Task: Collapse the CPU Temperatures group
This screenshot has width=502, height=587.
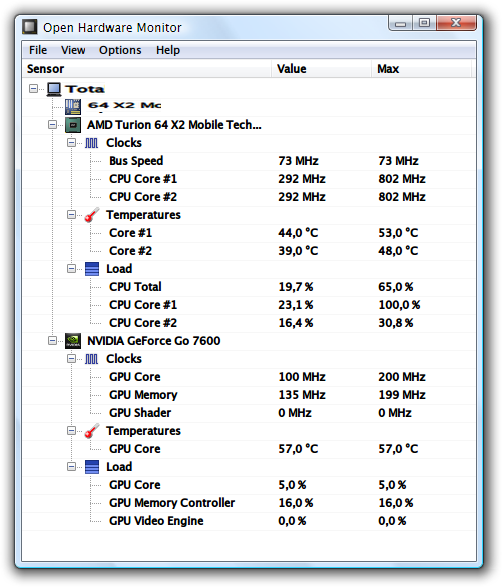Action: pos(71,215)
